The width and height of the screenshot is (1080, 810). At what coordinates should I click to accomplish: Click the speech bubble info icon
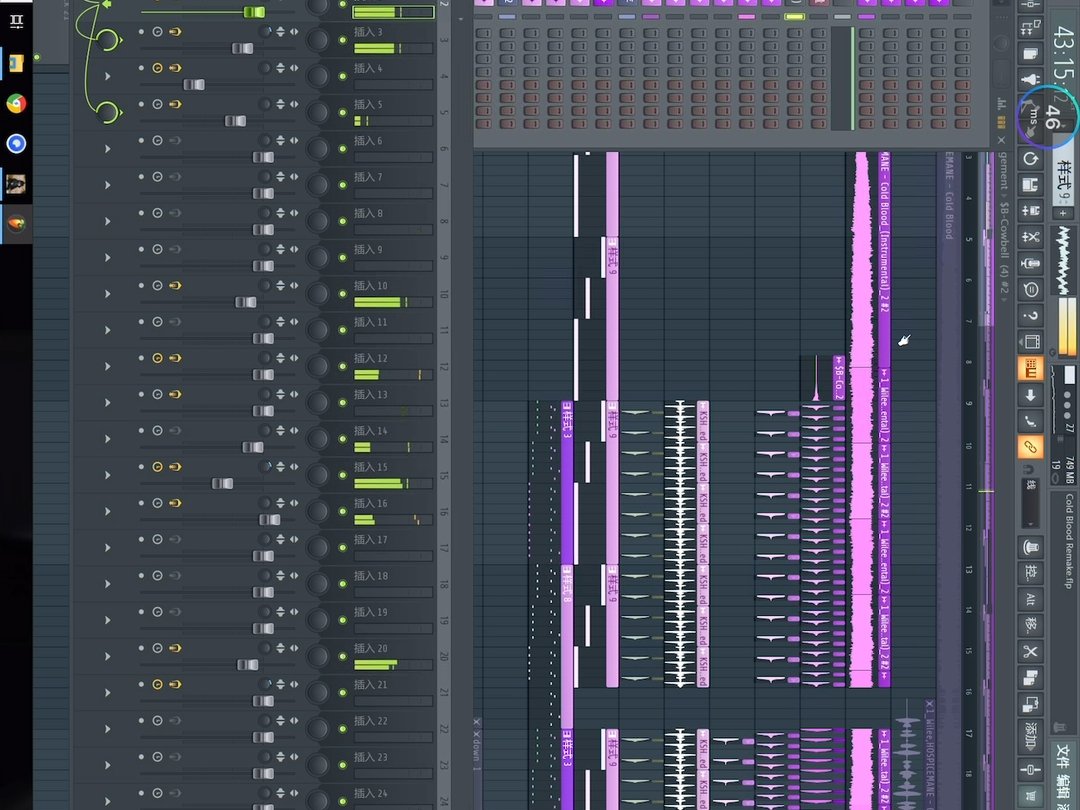[x=1030, y=289]
